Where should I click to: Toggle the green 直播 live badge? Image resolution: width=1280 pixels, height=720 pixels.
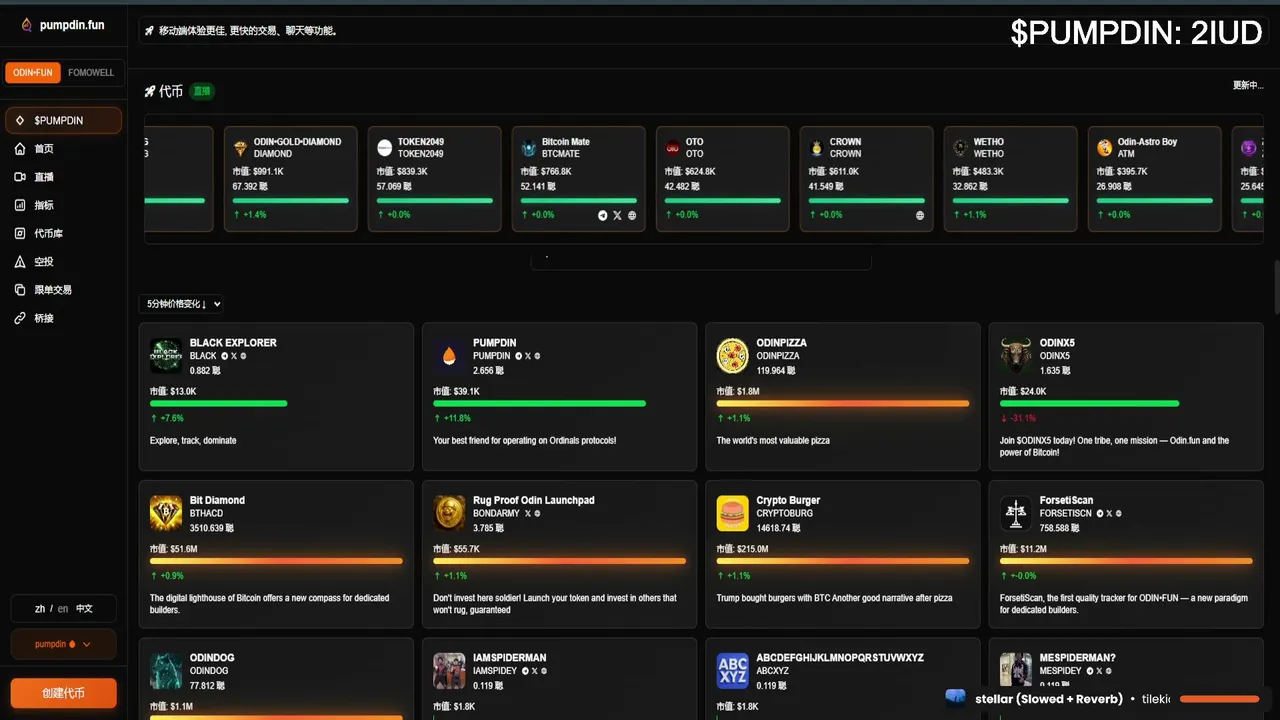(202, 91)
